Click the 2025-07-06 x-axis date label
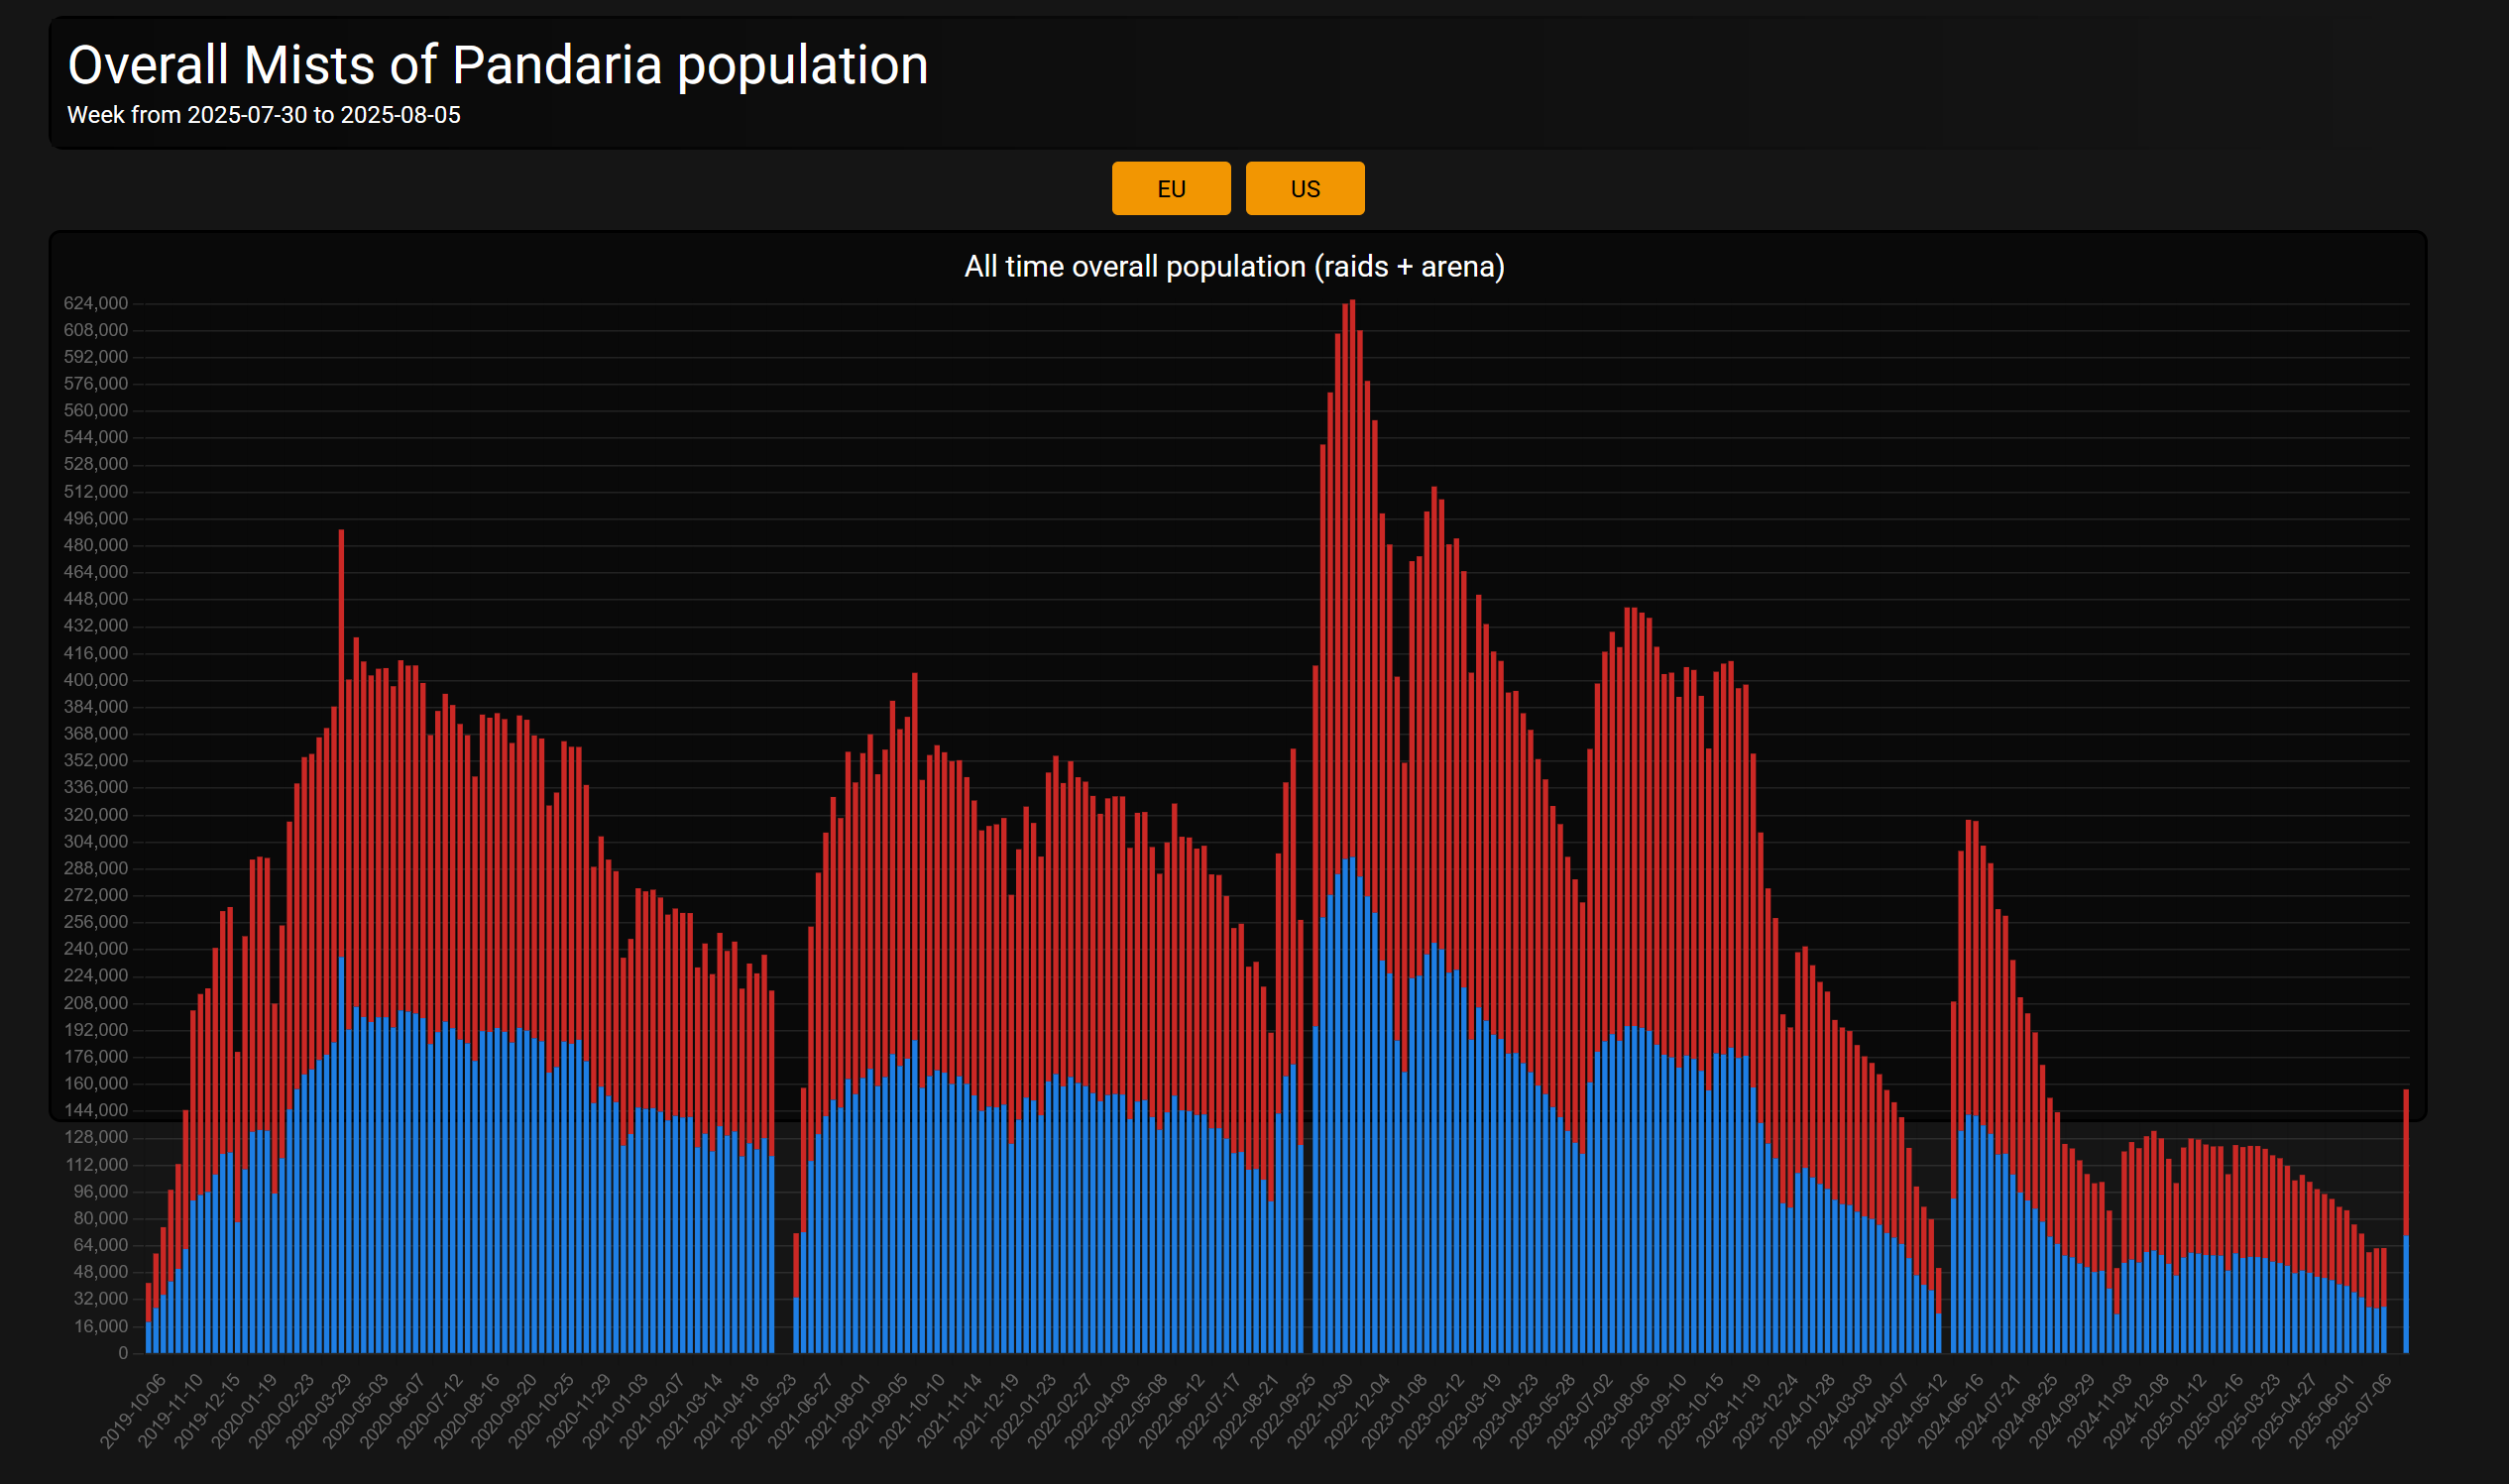 point(2358,1410)
